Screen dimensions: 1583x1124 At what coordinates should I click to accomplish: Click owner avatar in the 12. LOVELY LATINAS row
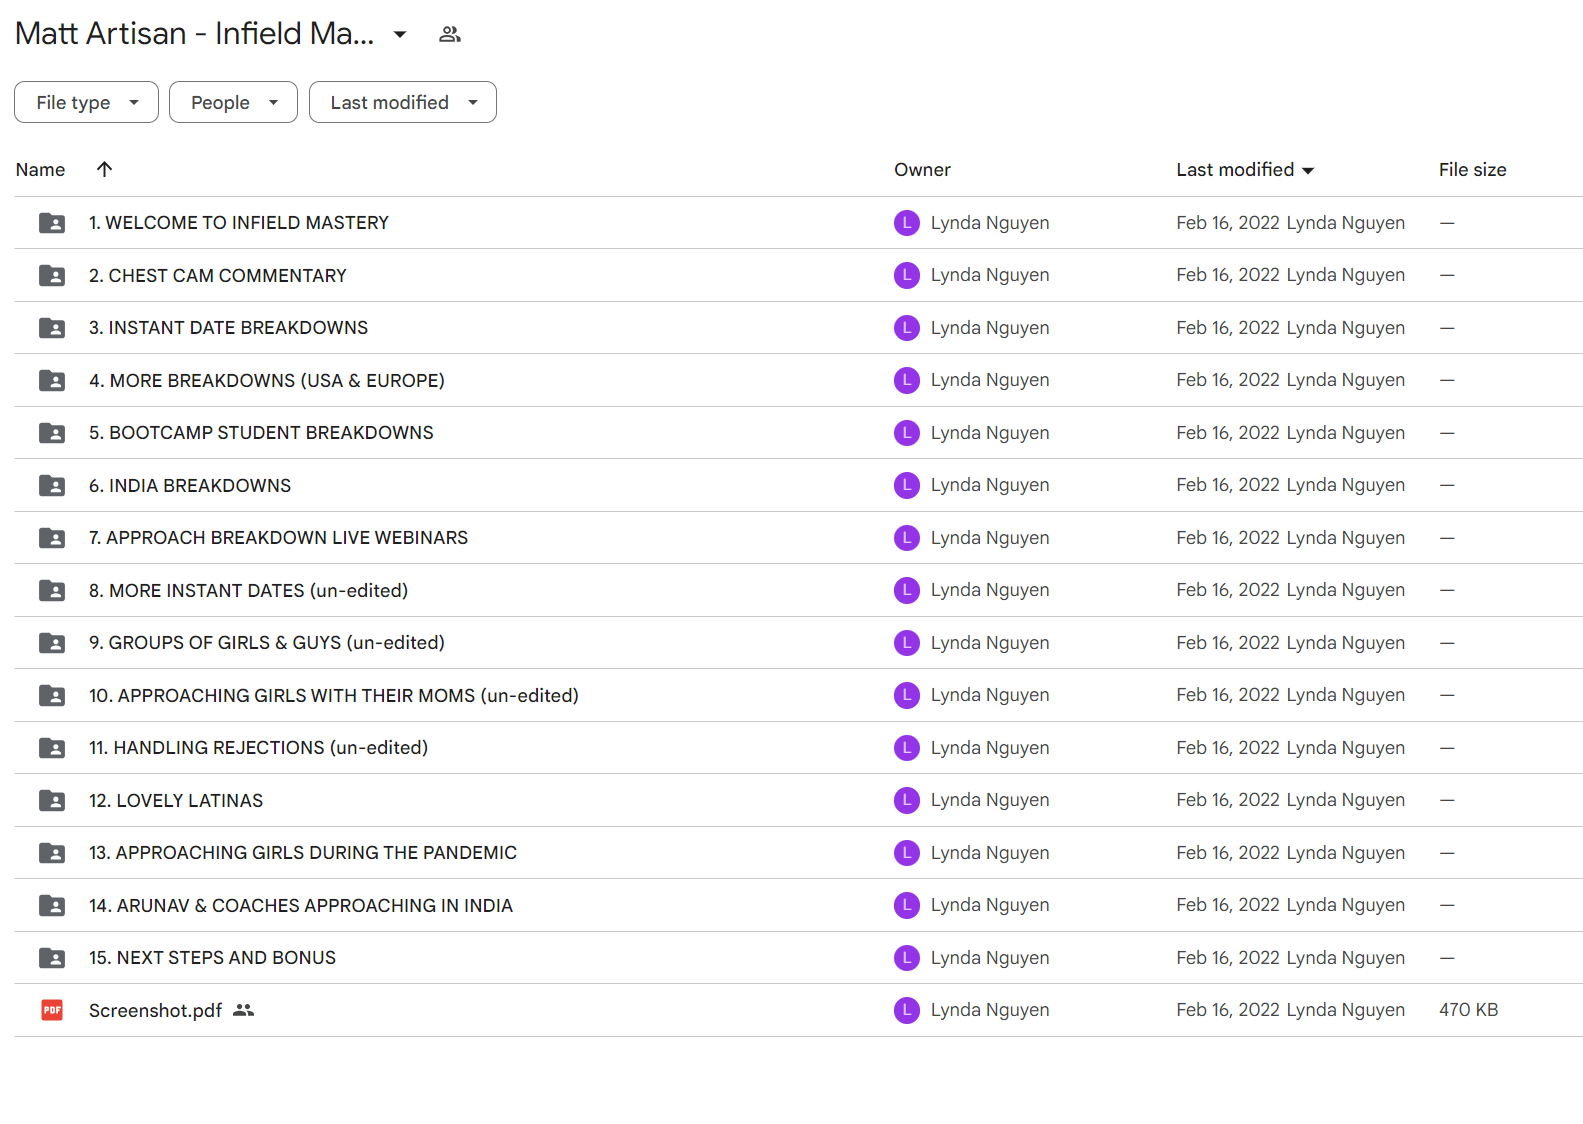[x=907, y=800]
